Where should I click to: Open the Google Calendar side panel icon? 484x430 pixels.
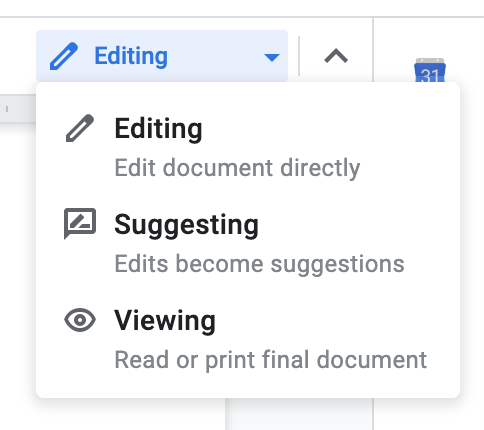point(430,70)
